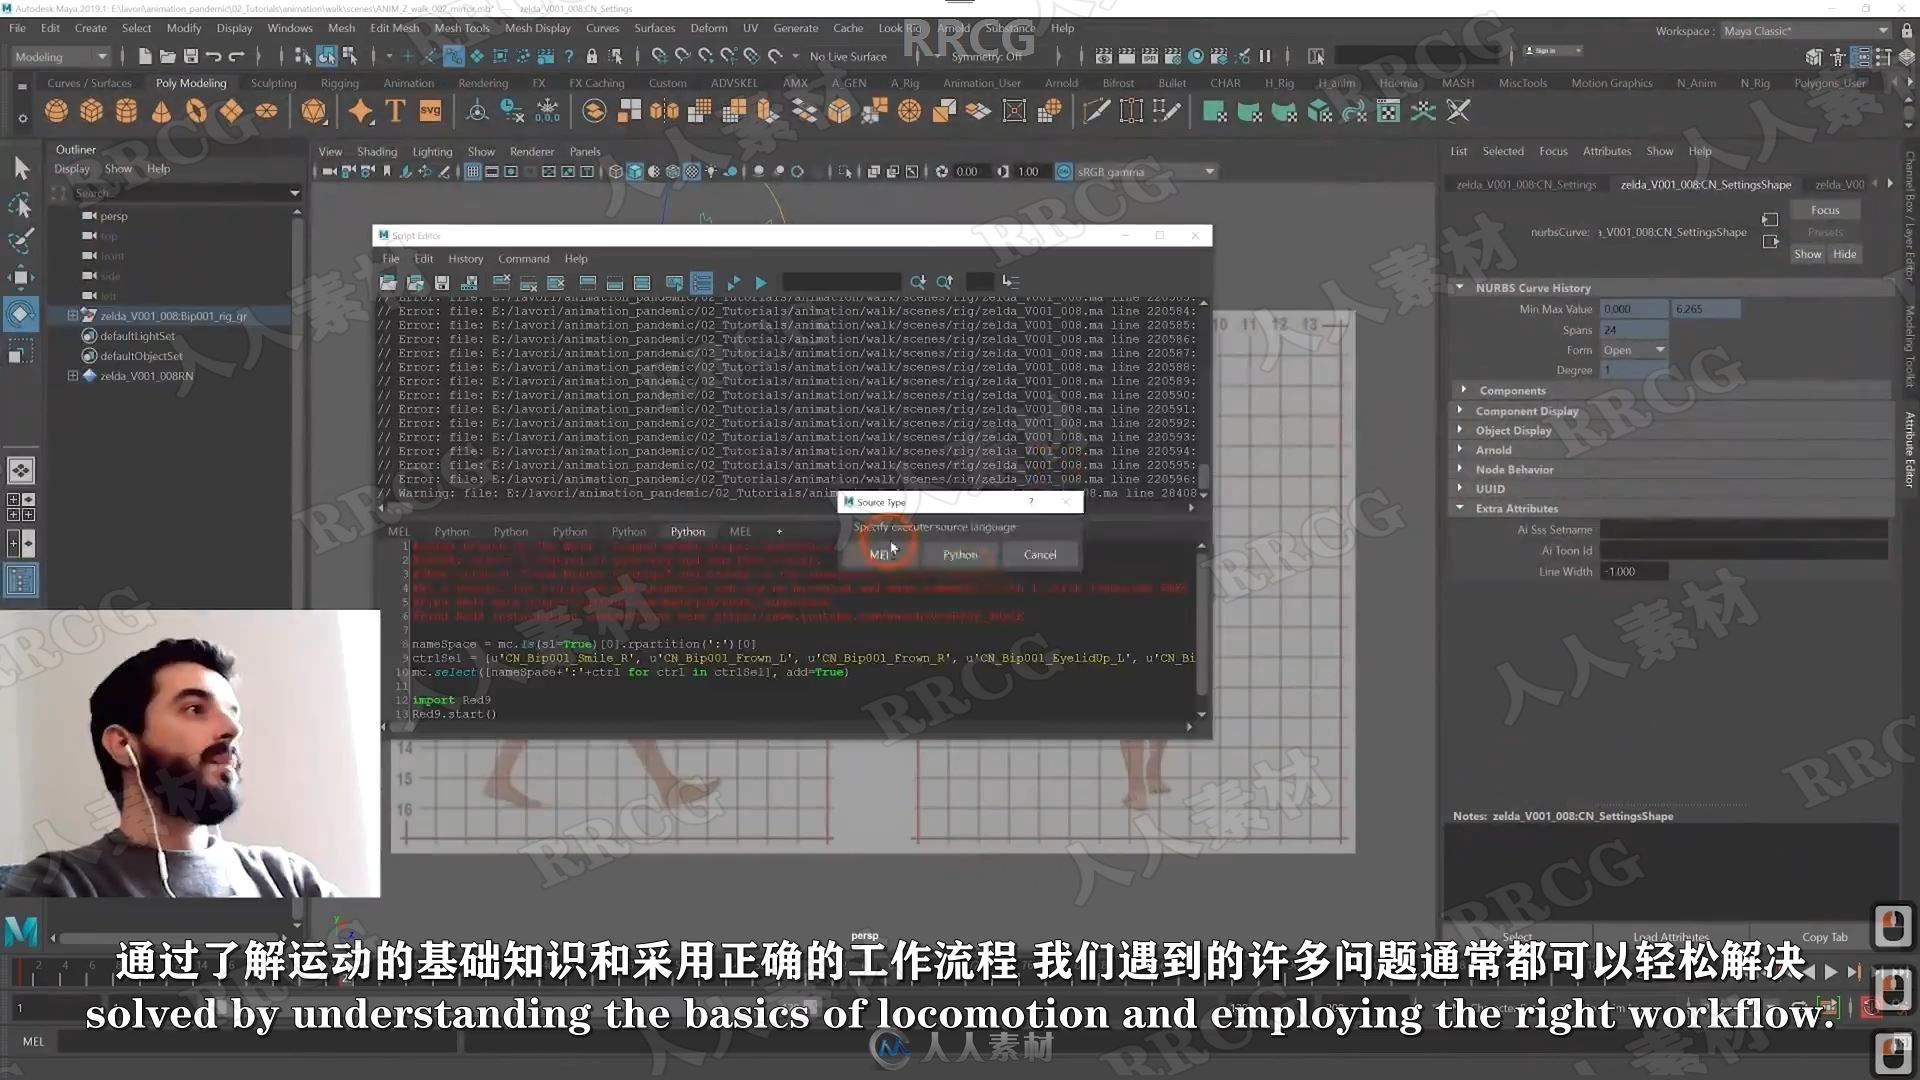This screenshot has width=1920, height=1080.
Task: Create a polygon cube from the shelf
Action: pos(92,111)
